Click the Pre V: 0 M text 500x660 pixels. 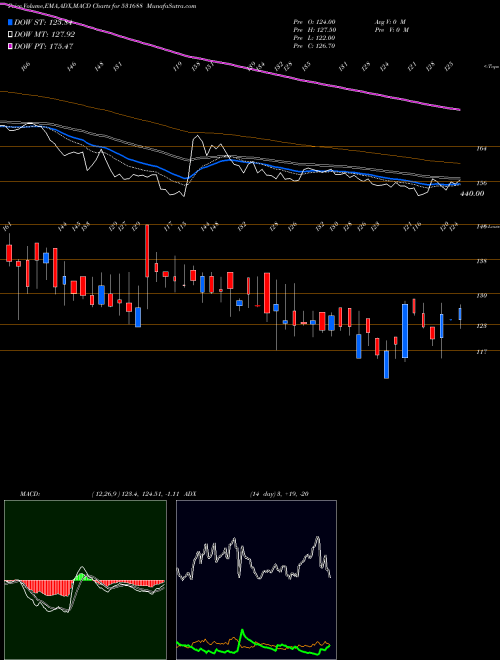pyautogui.click(x=391, y=30)
